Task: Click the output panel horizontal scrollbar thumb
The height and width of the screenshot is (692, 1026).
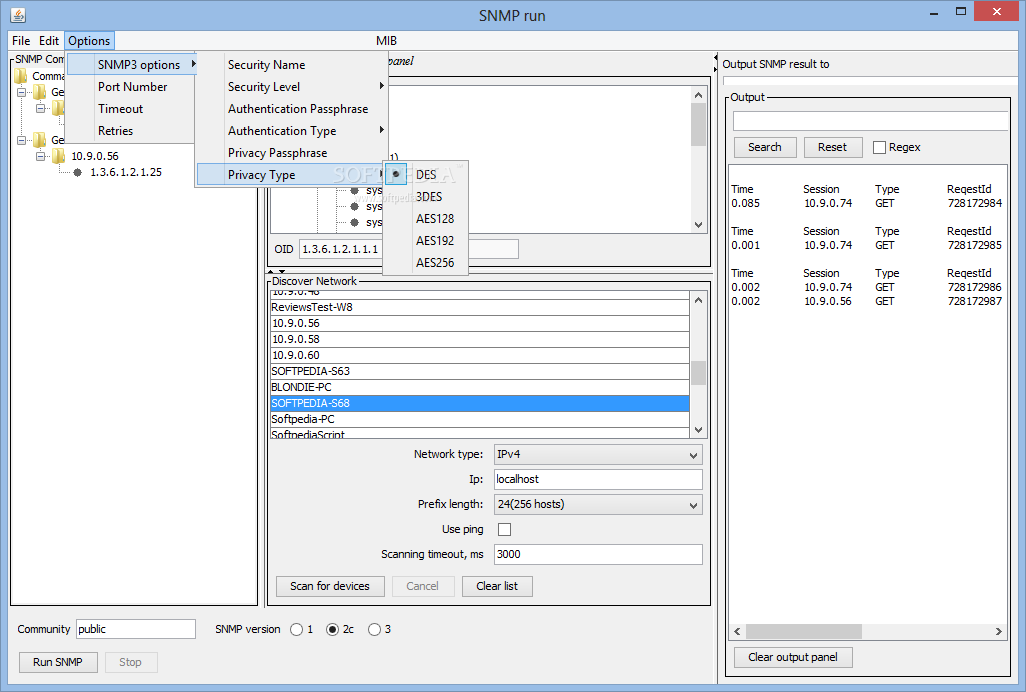Action: [804, 631]
